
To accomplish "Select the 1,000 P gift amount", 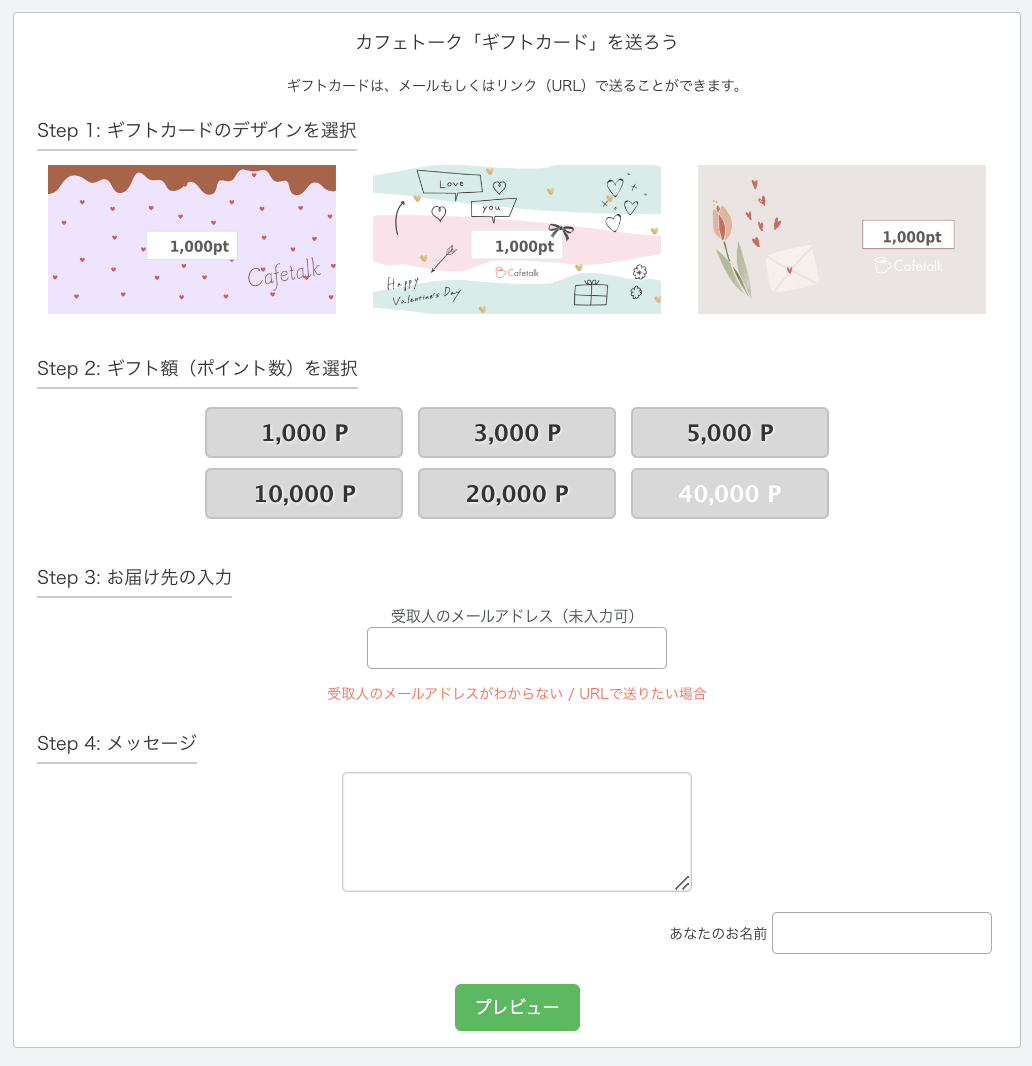I will 304,433.
